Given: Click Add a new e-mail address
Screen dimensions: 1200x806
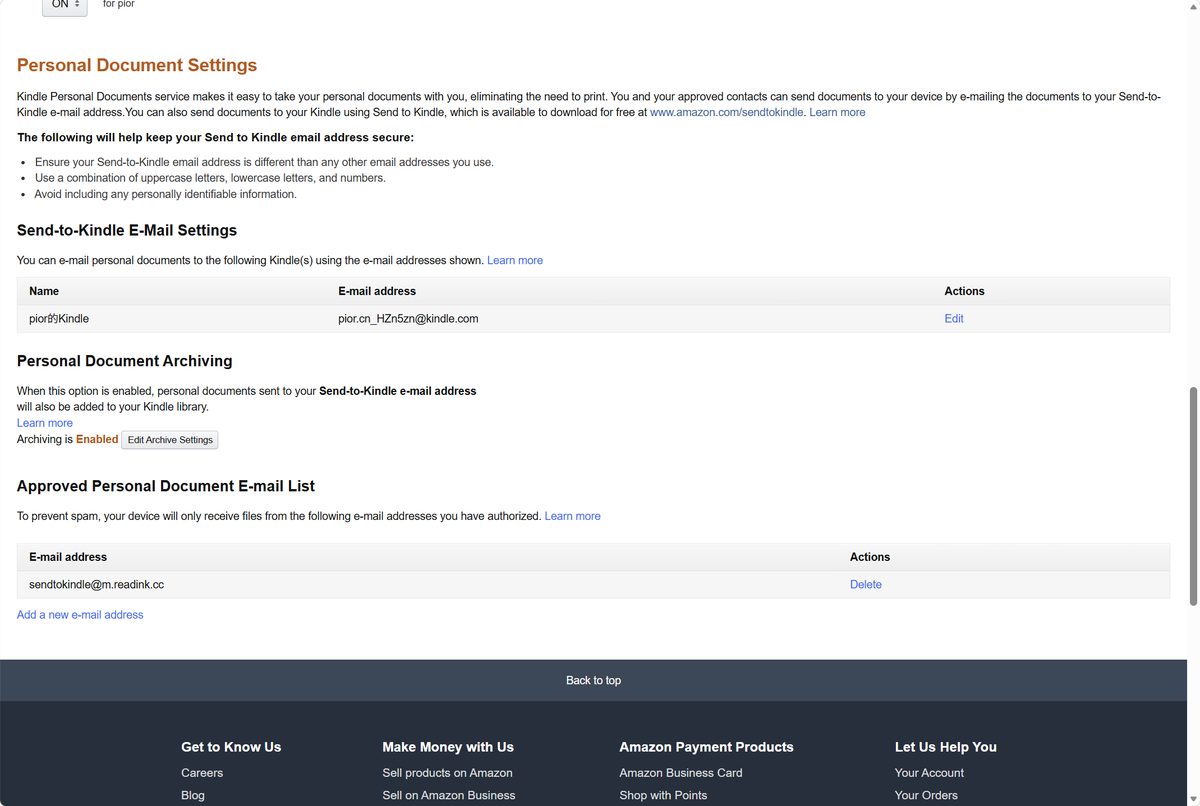Looking at the screenshot, I should tap(80, 615).
